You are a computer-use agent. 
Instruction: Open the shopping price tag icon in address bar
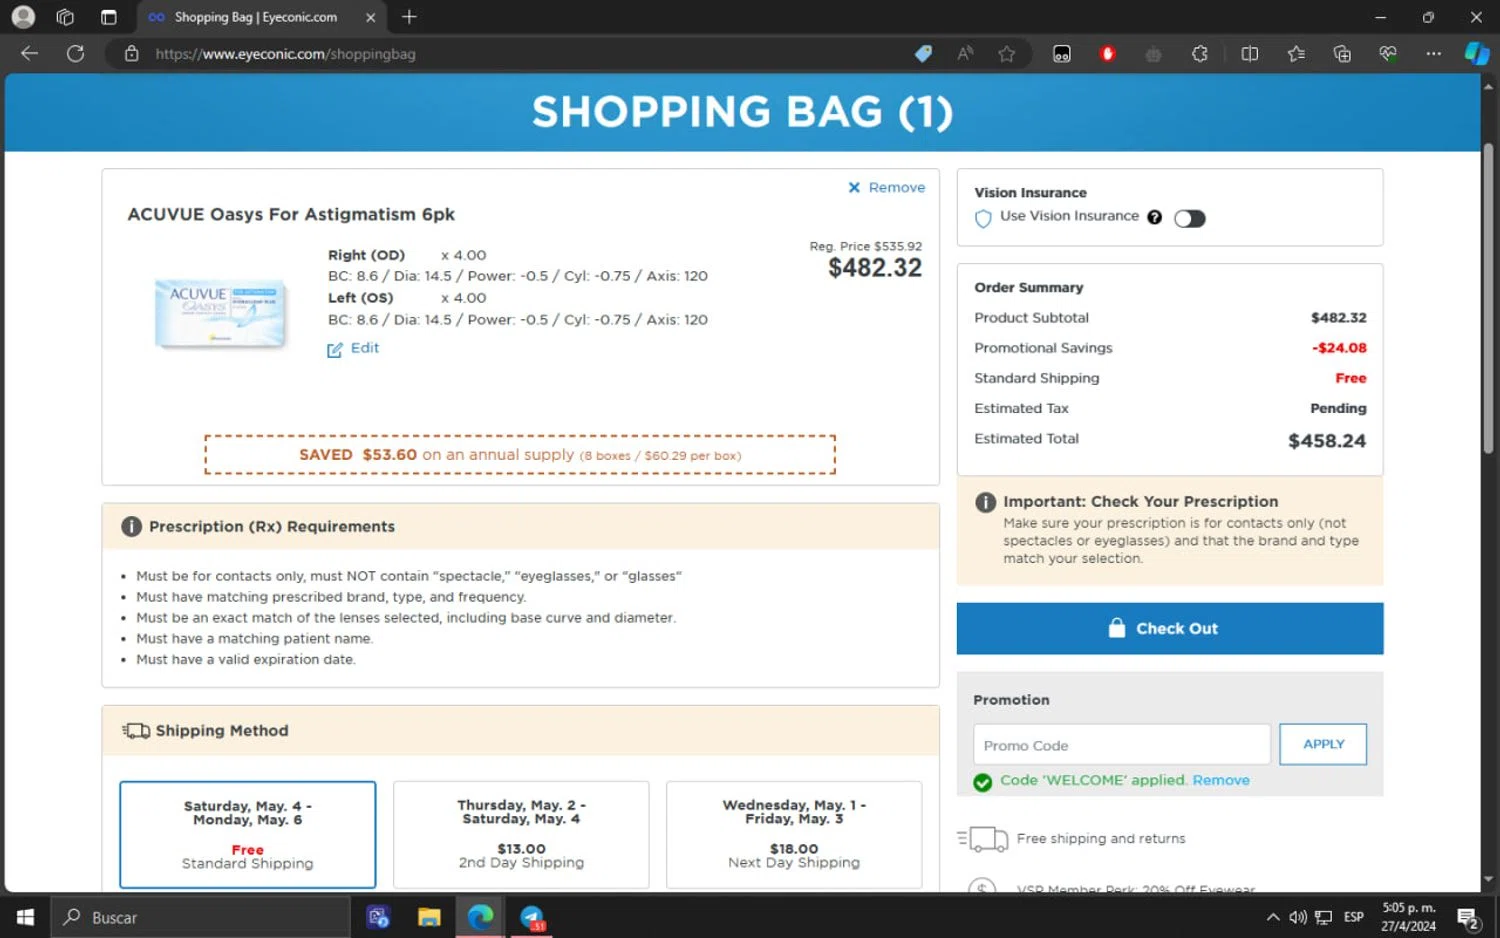[x=923, y=54]
